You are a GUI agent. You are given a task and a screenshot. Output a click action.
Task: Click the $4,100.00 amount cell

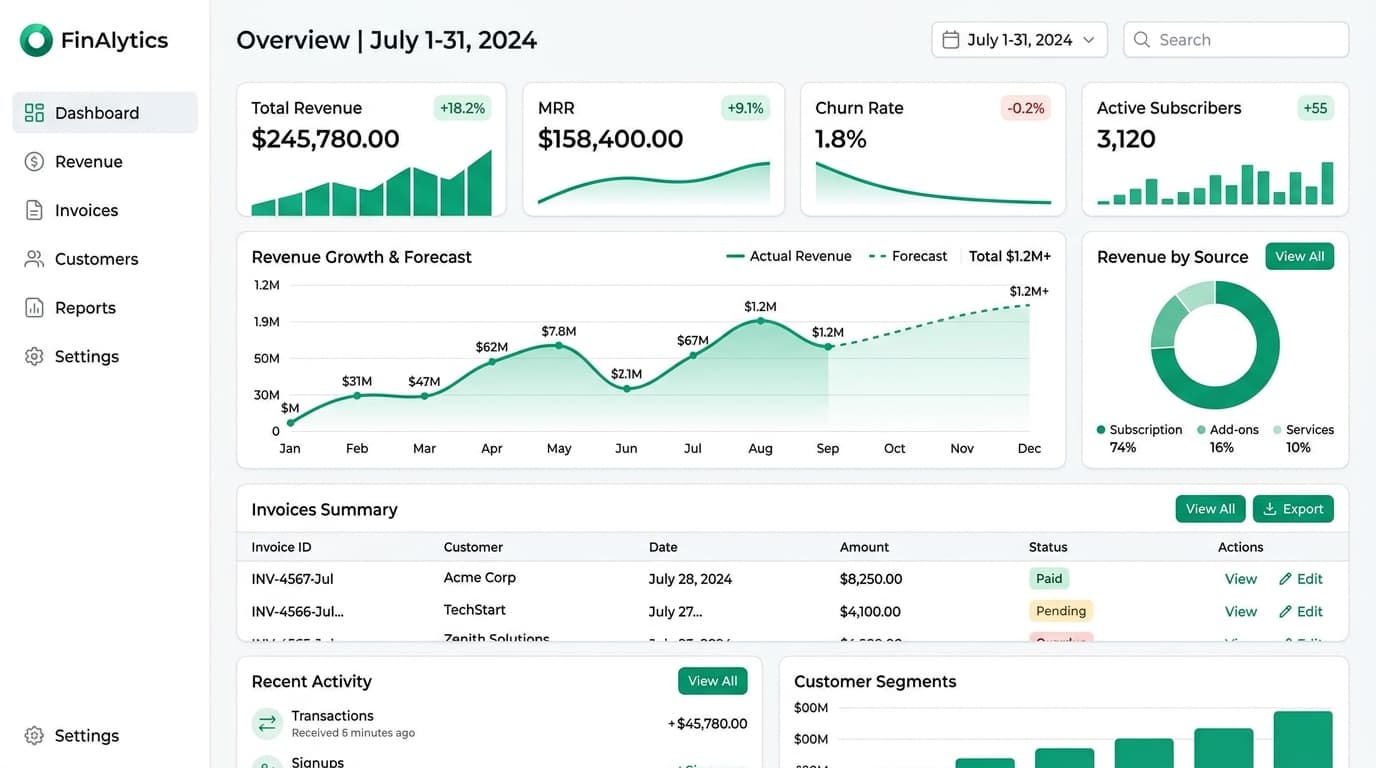pos(870,611)
